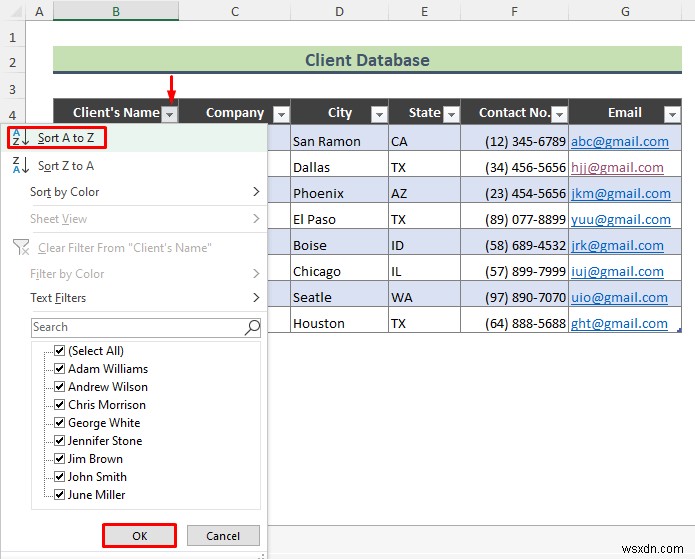
Task: Select the Seatle city cell
Action: [340, 294]
